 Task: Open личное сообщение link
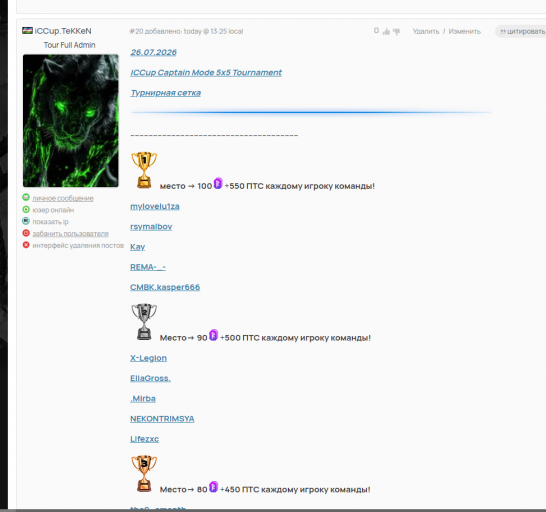point(63,198)
